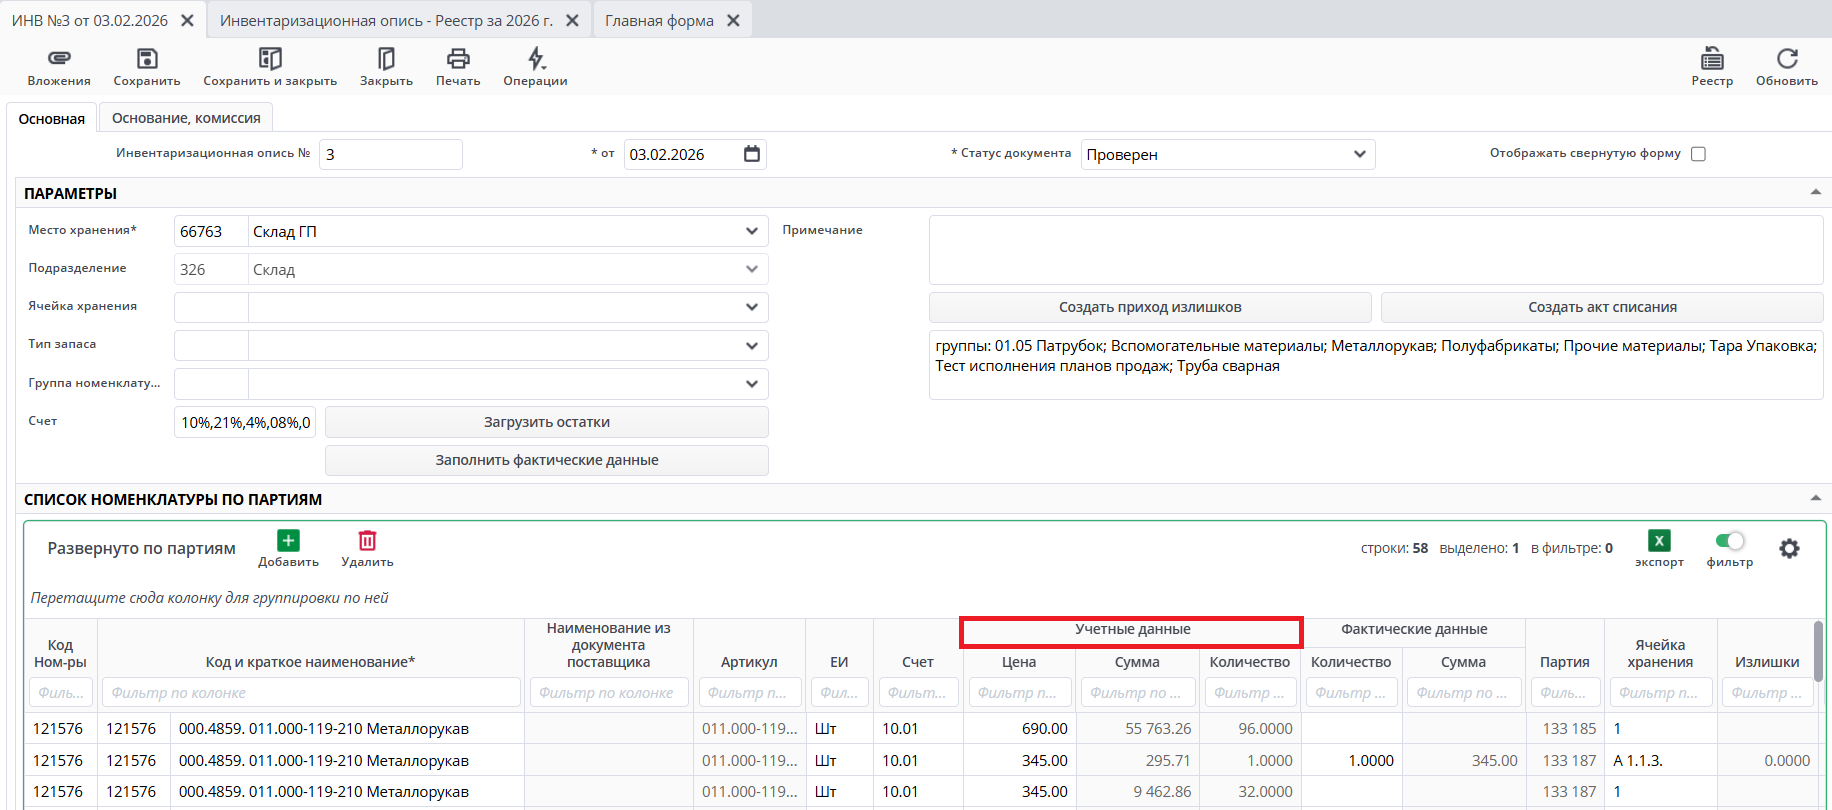Collapse the ПАРАМЕТРЫ section
Viewport: 1832px width, 810px height.
point(1815,193)
